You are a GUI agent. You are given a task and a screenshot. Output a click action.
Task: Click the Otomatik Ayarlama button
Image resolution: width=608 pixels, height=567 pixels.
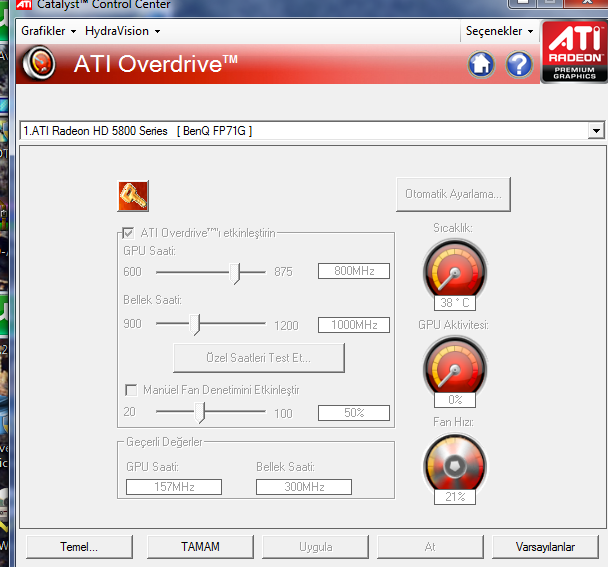tap(453, 194)
